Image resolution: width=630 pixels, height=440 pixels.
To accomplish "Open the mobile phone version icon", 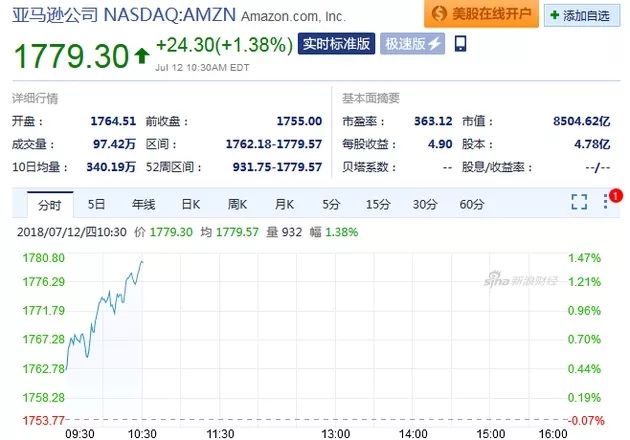I will tap(460, 44).
